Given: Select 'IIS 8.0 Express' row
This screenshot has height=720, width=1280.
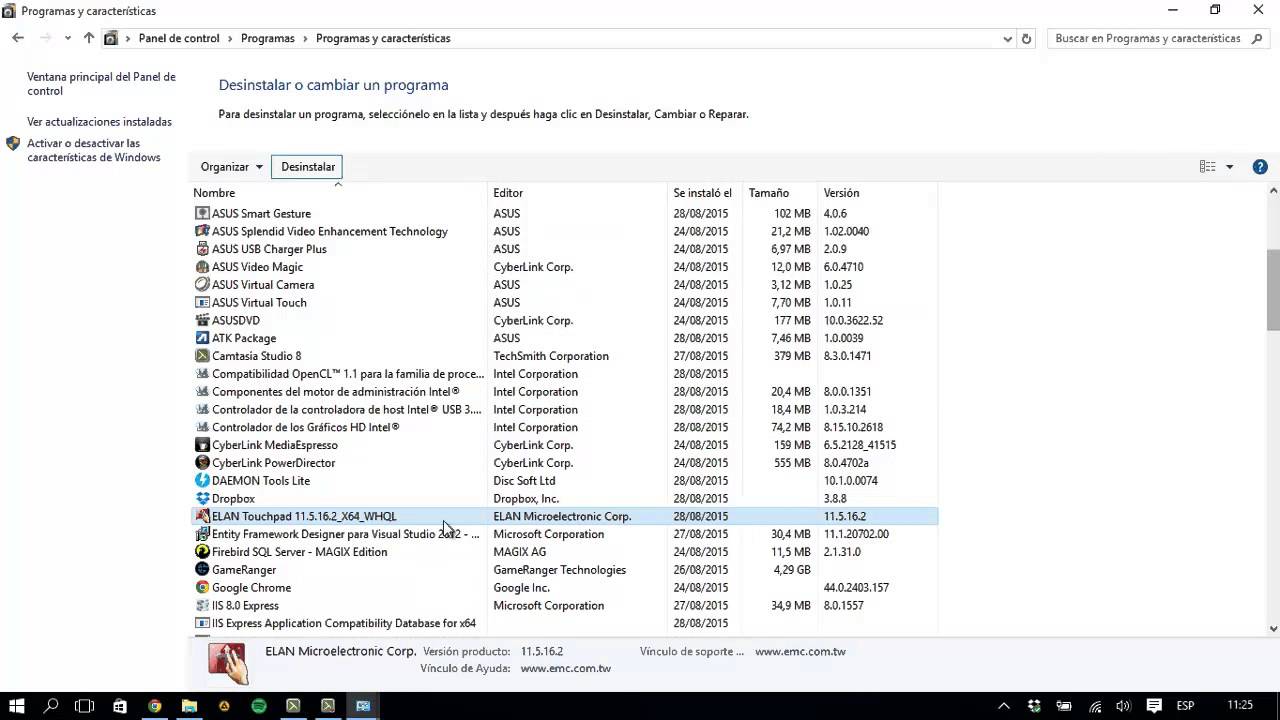Looking at the screenshot, I should (x=565, y=606).
